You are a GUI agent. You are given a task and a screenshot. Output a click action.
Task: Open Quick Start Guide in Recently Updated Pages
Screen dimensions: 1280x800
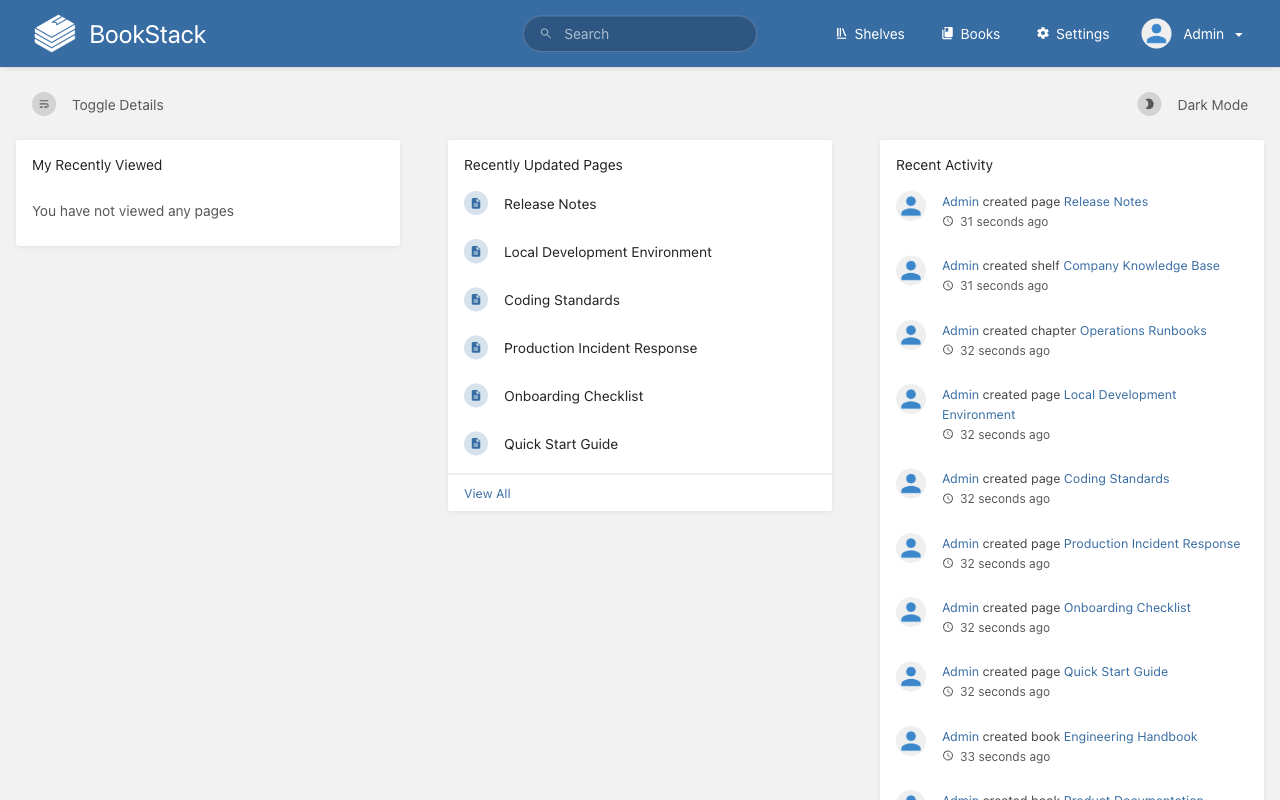pos(561,444)
